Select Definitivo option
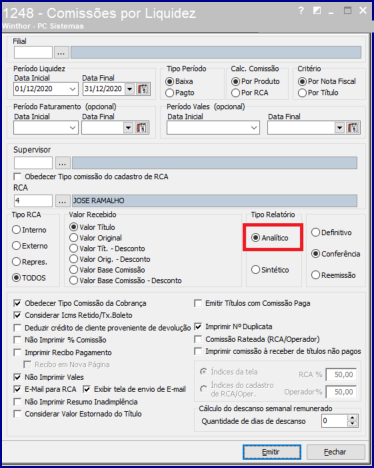The width and height of the screenshot is (374, 468). pyautogui.click(x=332, y=232)
